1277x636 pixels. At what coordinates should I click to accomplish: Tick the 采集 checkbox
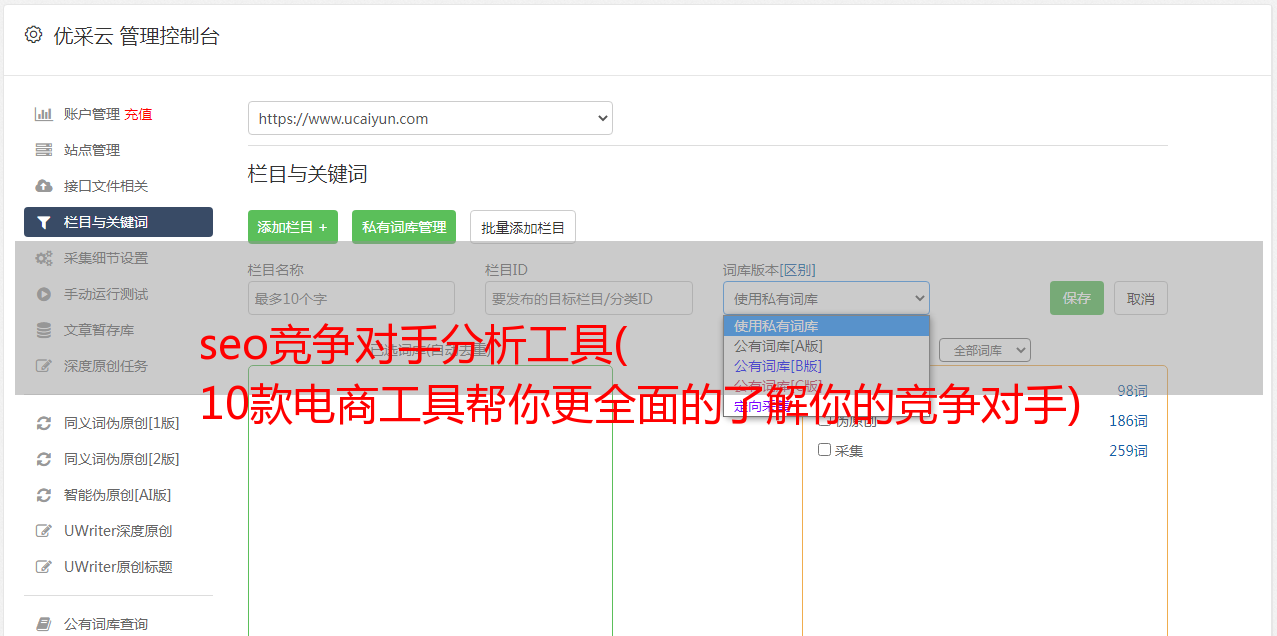click(x=825, y=450)
